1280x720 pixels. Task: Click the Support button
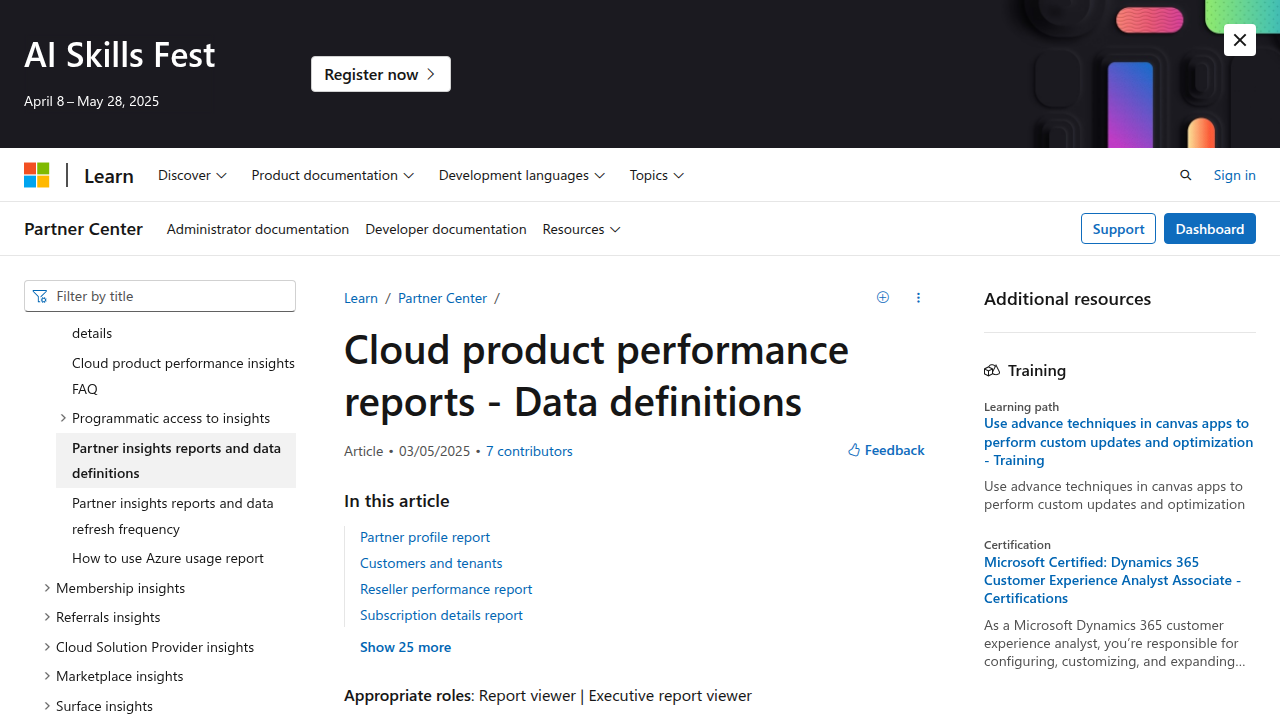tap(1118, 229)
